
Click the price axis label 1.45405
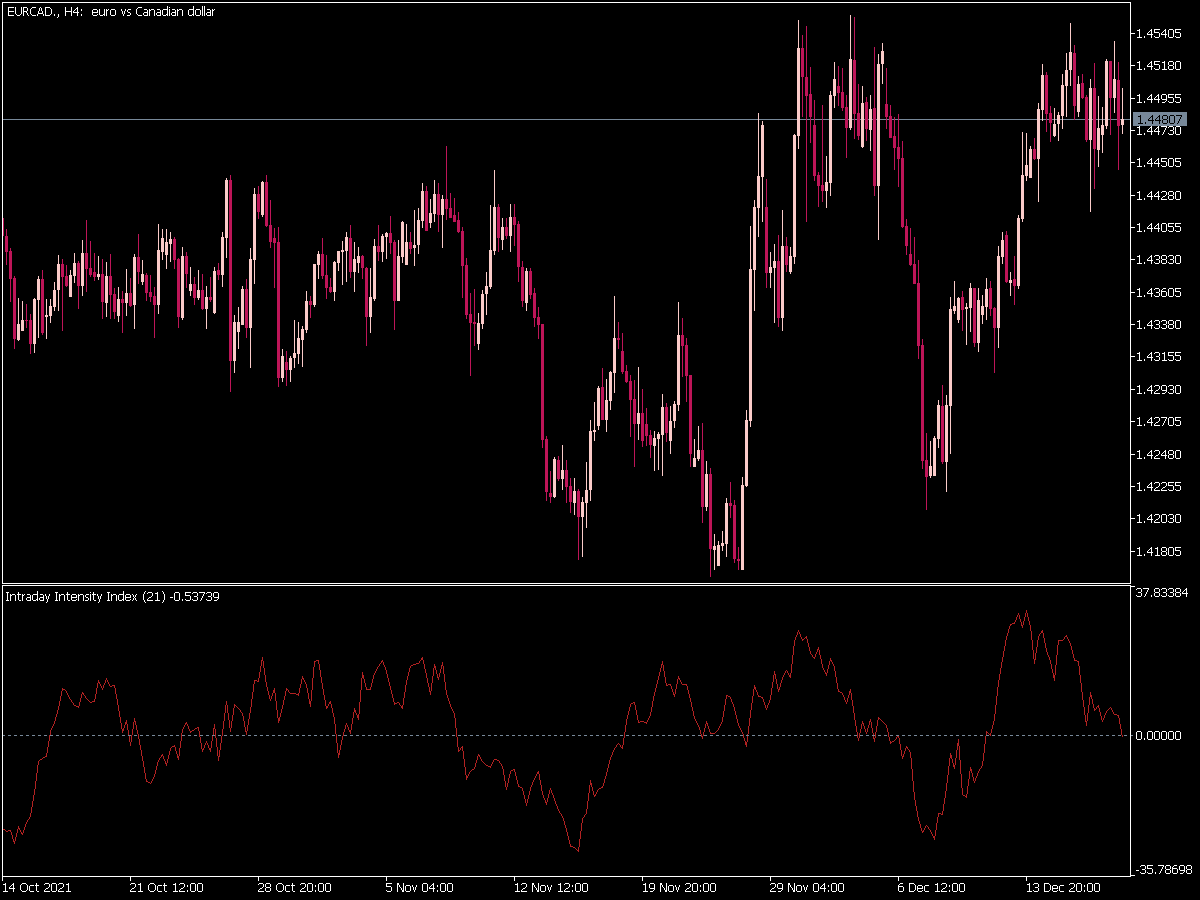pyautogui.click(x=1158, y=34)
